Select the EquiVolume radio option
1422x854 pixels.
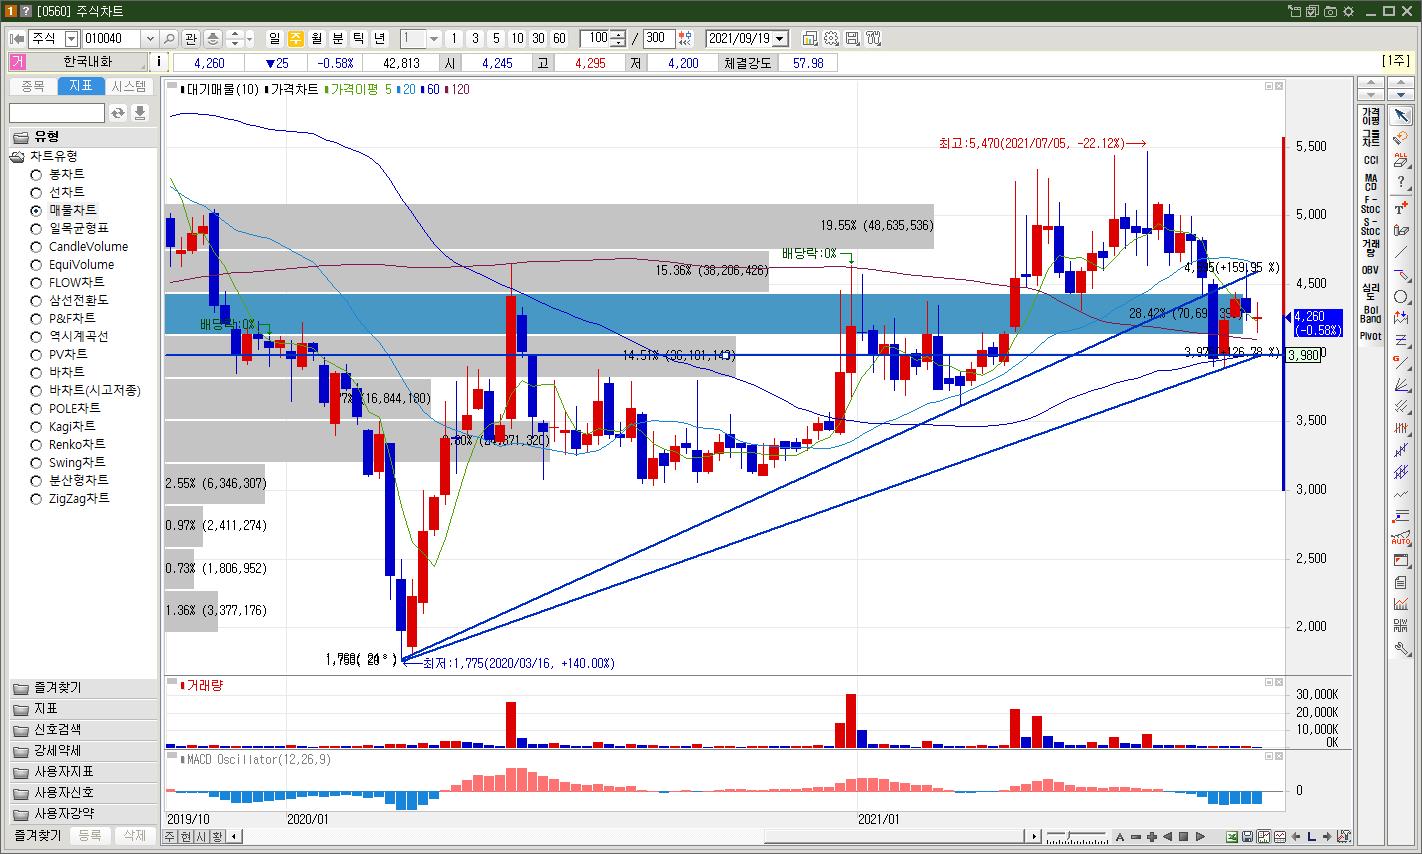pyautogui.click(x=36, y=265)
